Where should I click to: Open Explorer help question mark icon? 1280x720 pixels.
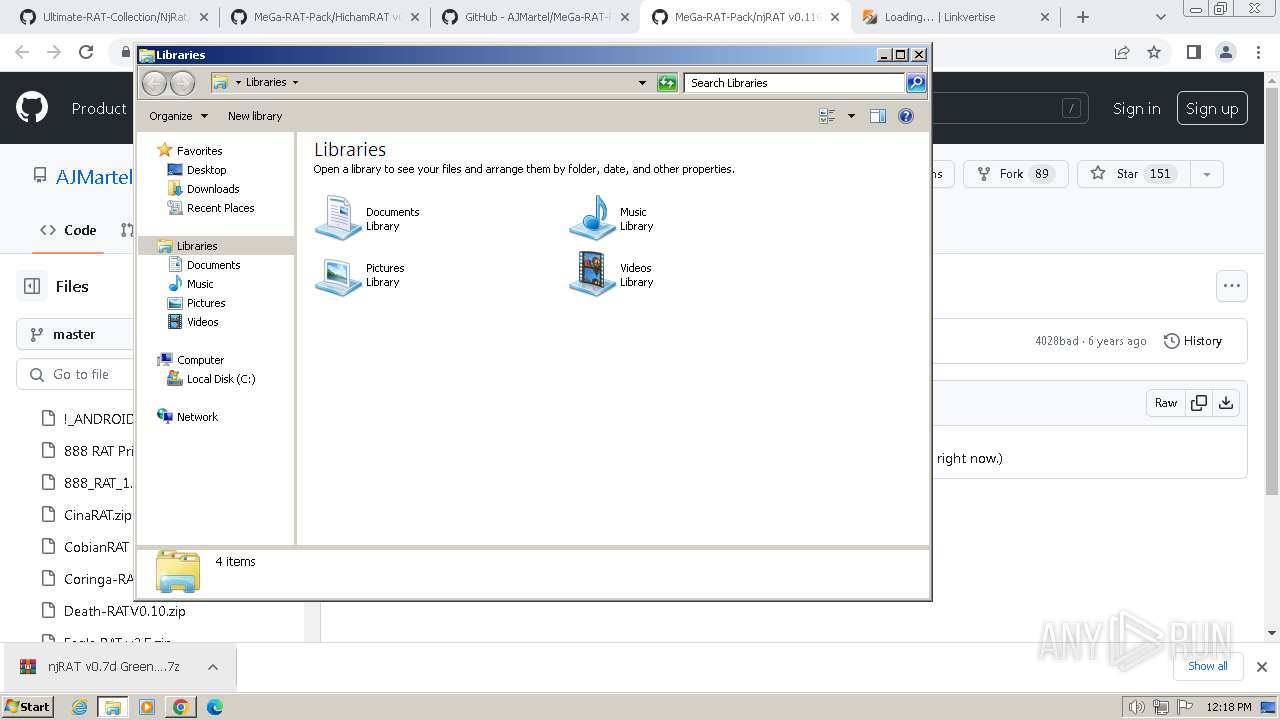pos(906,116)
